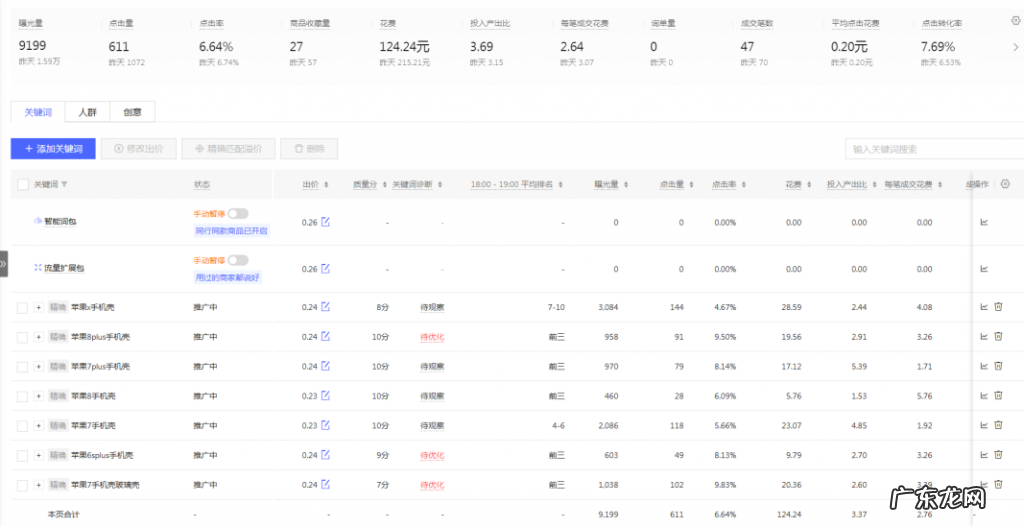Toggle the 智能词包 pause switch

238,213
